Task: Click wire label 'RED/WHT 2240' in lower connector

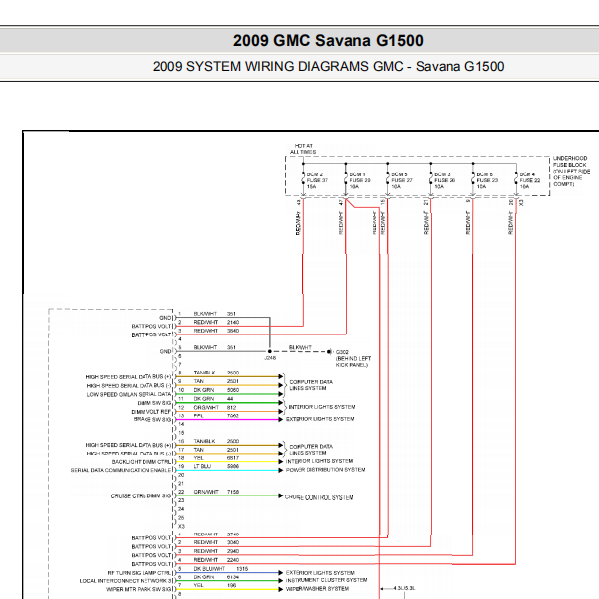Action: 216,560
